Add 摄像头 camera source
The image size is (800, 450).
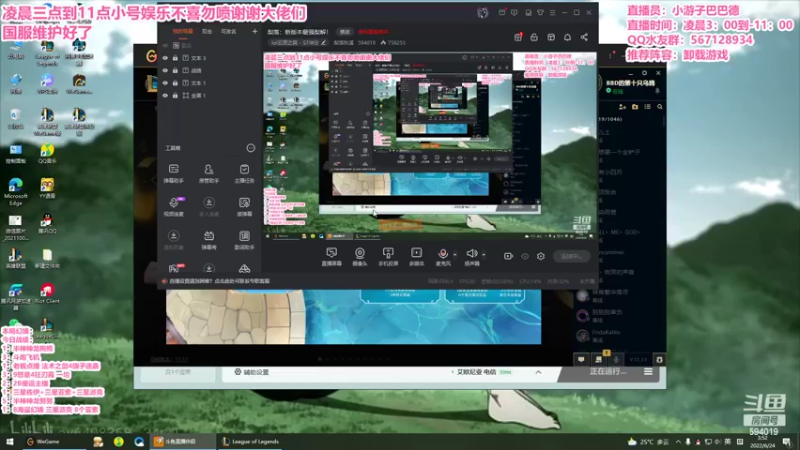pos(360,257)
